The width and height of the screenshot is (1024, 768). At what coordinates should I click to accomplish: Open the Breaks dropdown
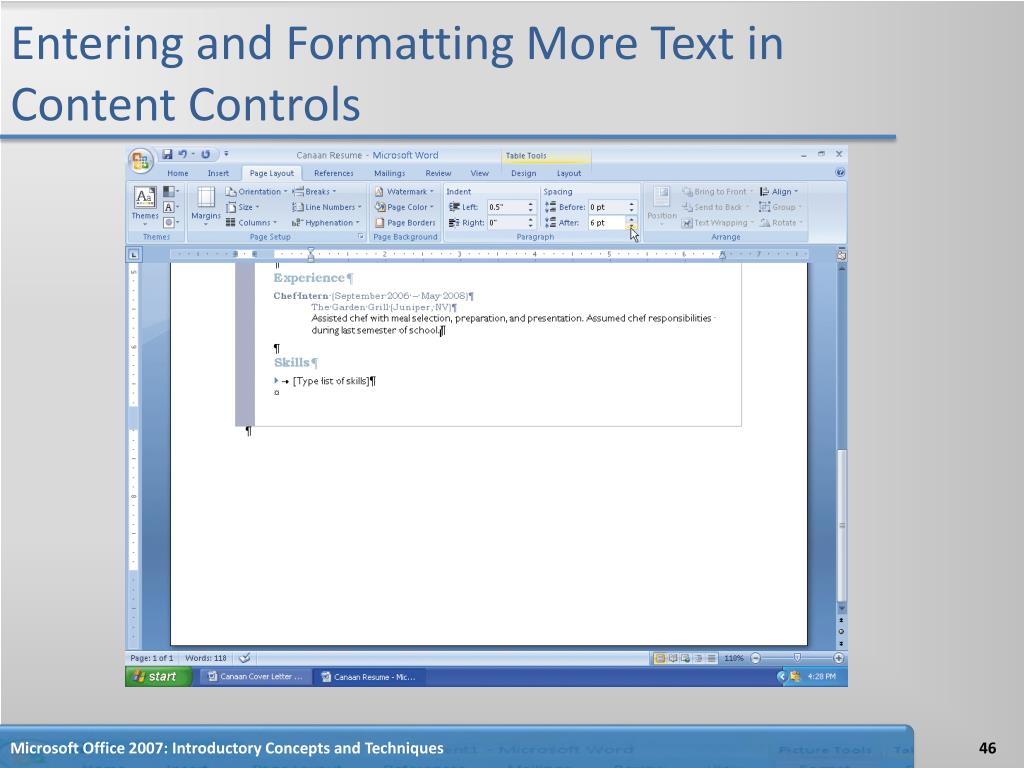314,191
